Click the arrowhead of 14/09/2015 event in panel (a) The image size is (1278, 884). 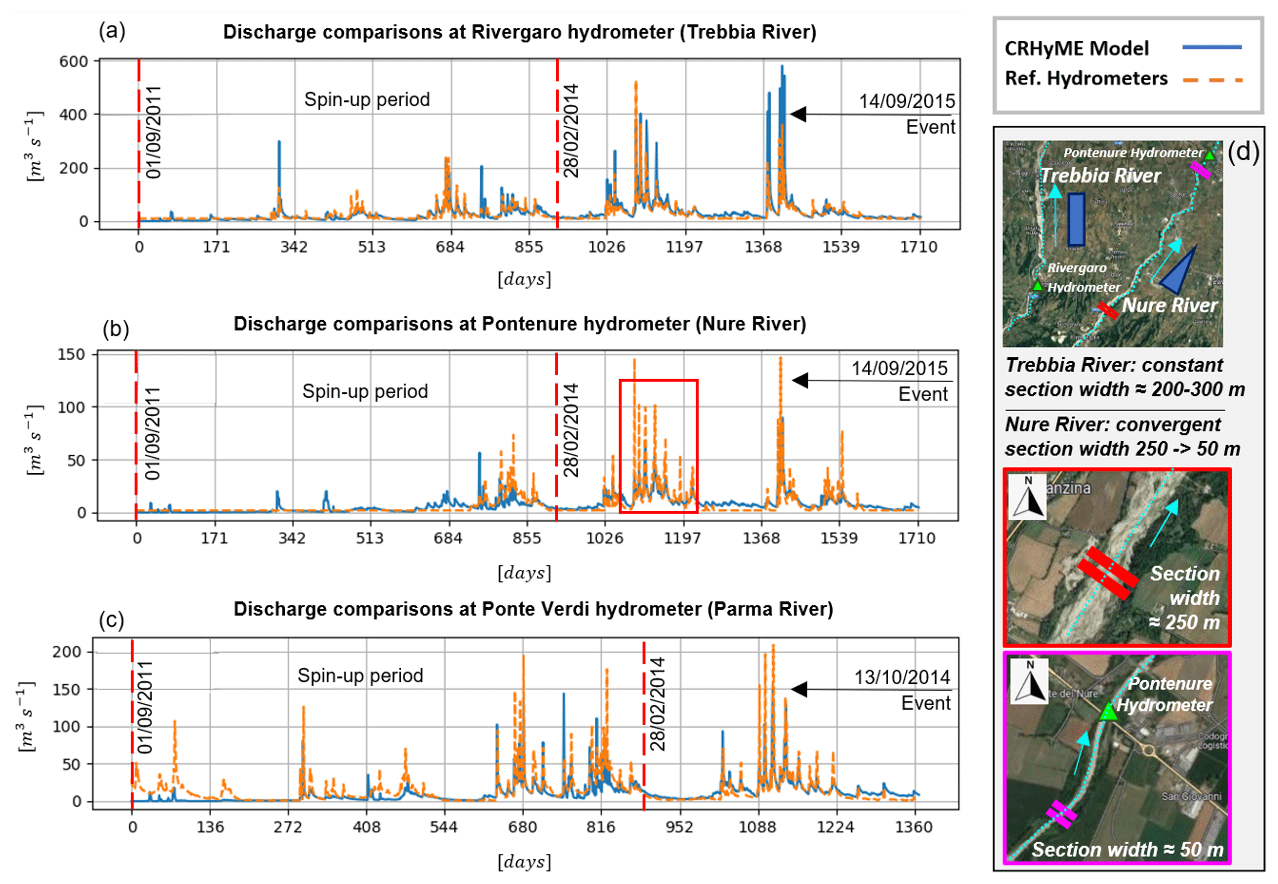tap(797, 114)
